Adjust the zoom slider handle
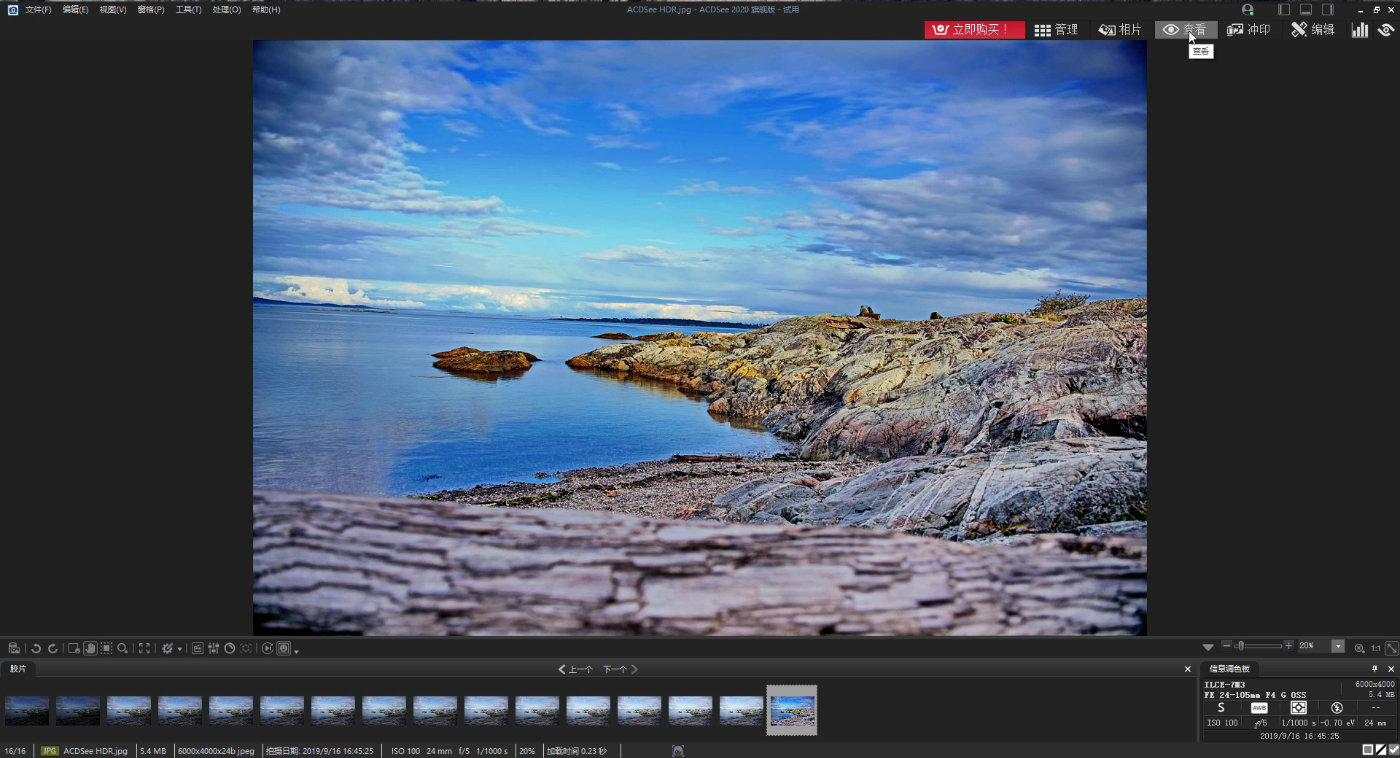Image resolution: width=1400 pixels, height=758 pixels. pyautogui.click(x=1240, y=647)
